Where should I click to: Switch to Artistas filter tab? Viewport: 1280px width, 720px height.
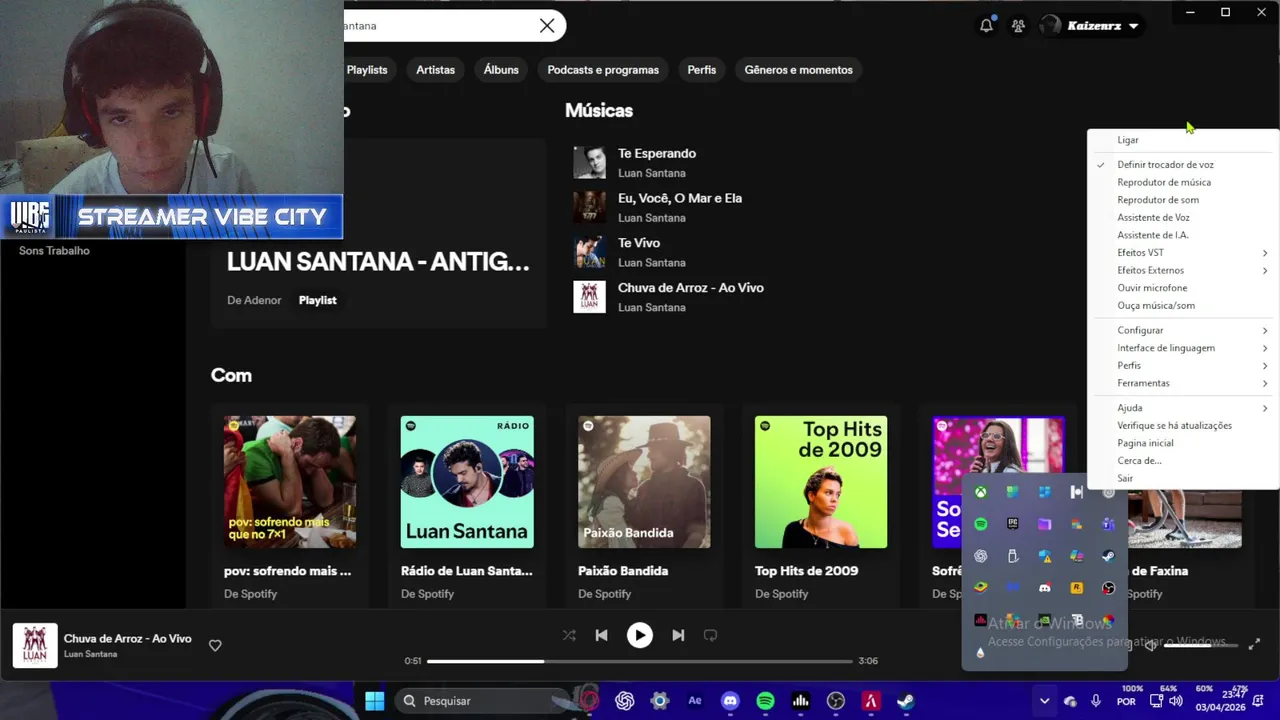(x=435, y=70)
